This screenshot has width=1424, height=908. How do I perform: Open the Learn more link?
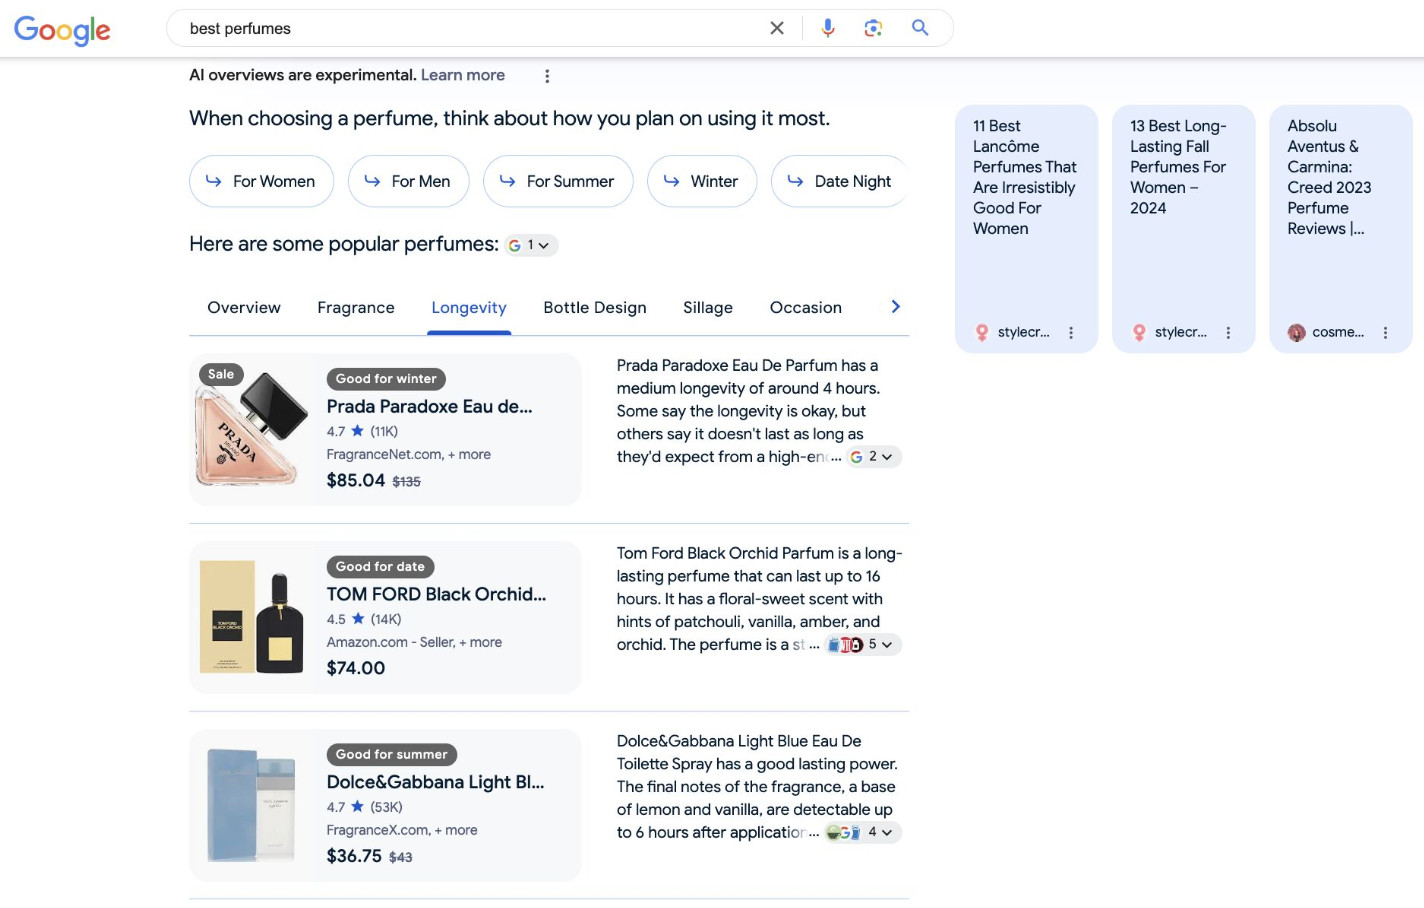463,74
